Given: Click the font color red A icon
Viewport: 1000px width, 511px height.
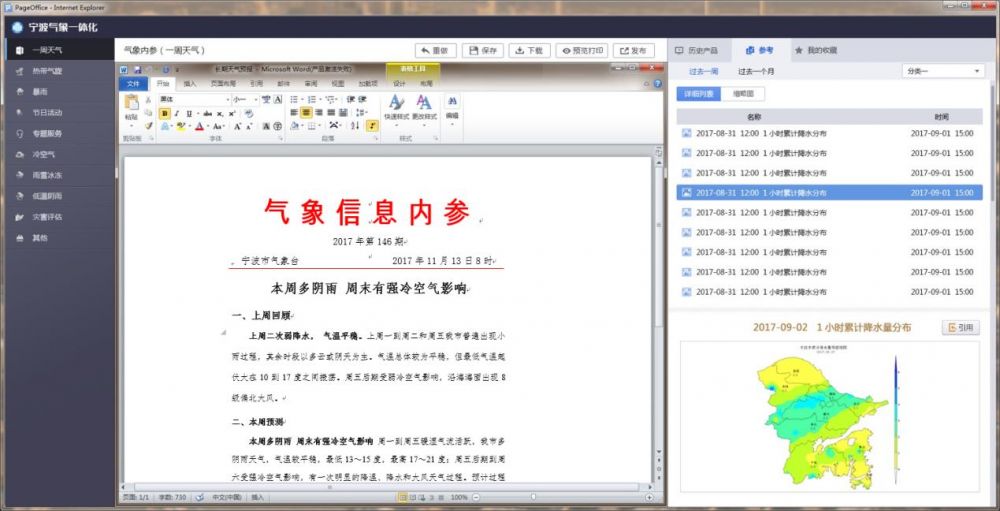Looking at the screenshot, I should tap(200, 127).
